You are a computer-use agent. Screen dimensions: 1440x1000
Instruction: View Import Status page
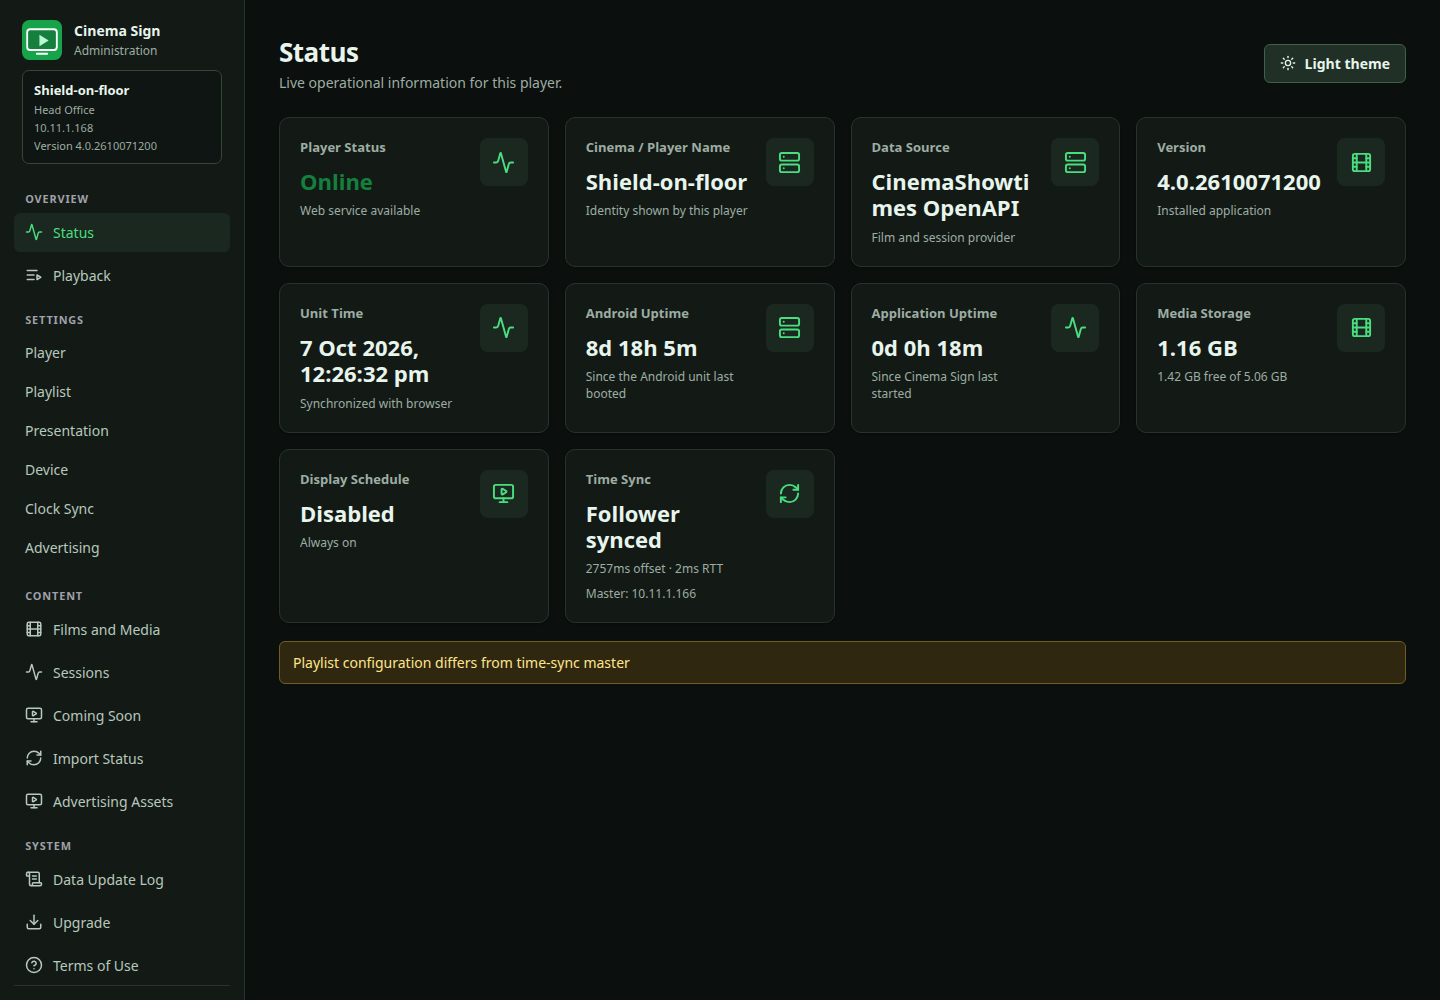point(122,759)
